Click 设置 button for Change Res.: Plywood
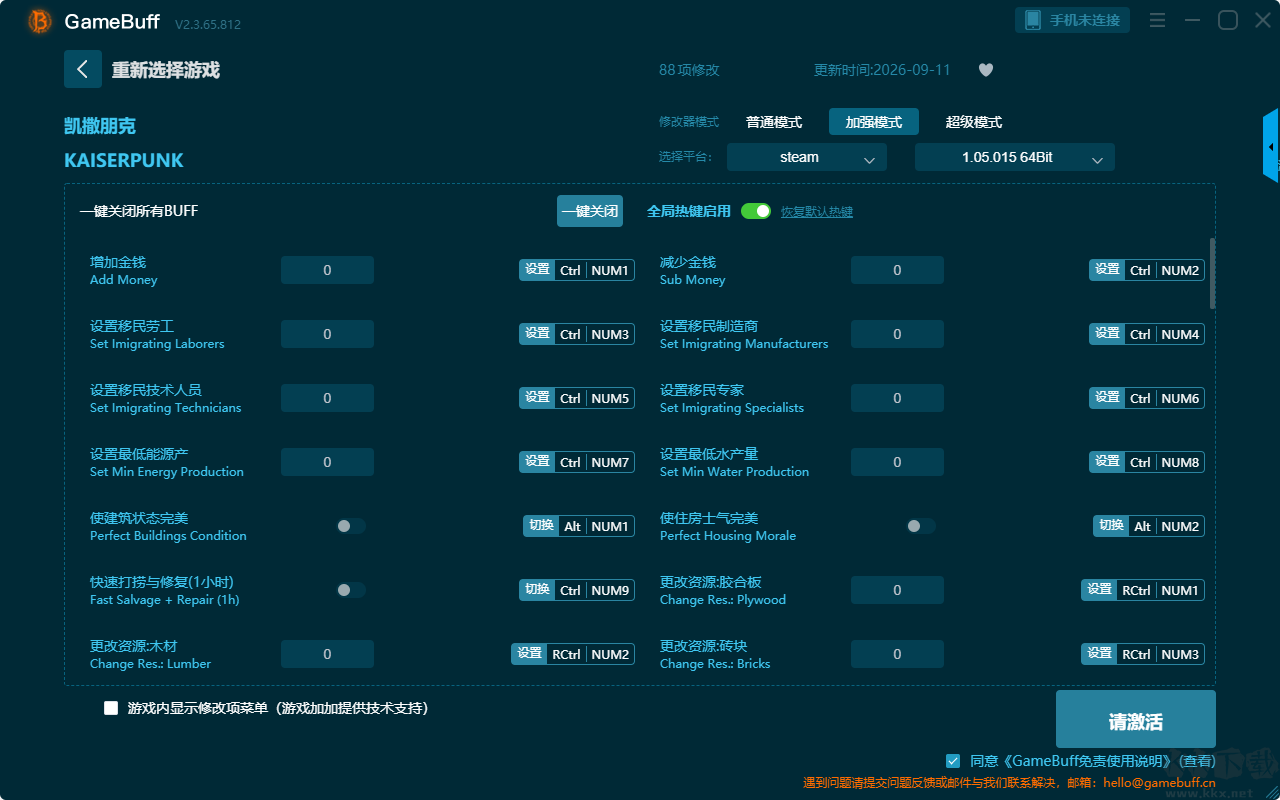Viewport: 1280px width, 800px height. click(x=1099, y=590)
